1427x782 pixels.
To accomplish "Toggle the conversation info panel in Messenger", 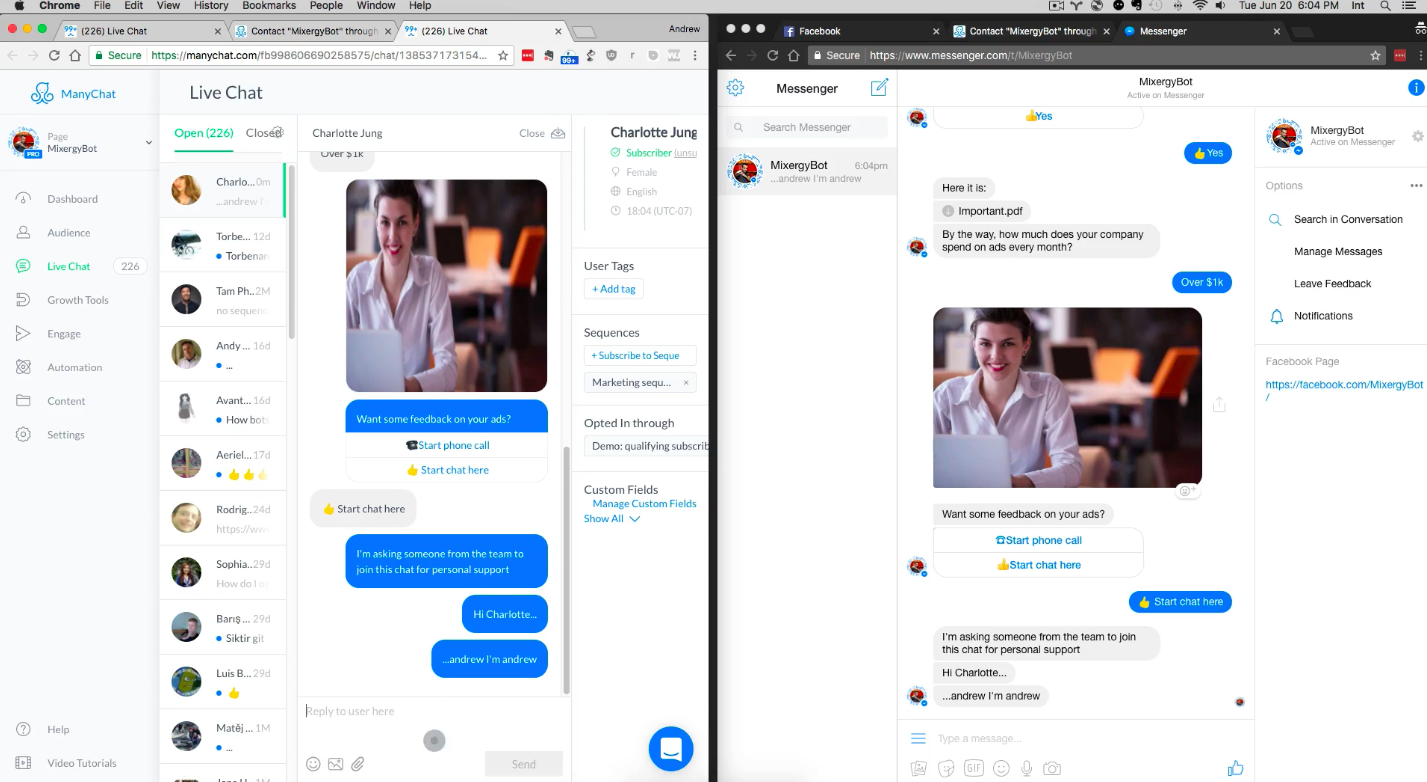I will click(x=1415, y=88).
